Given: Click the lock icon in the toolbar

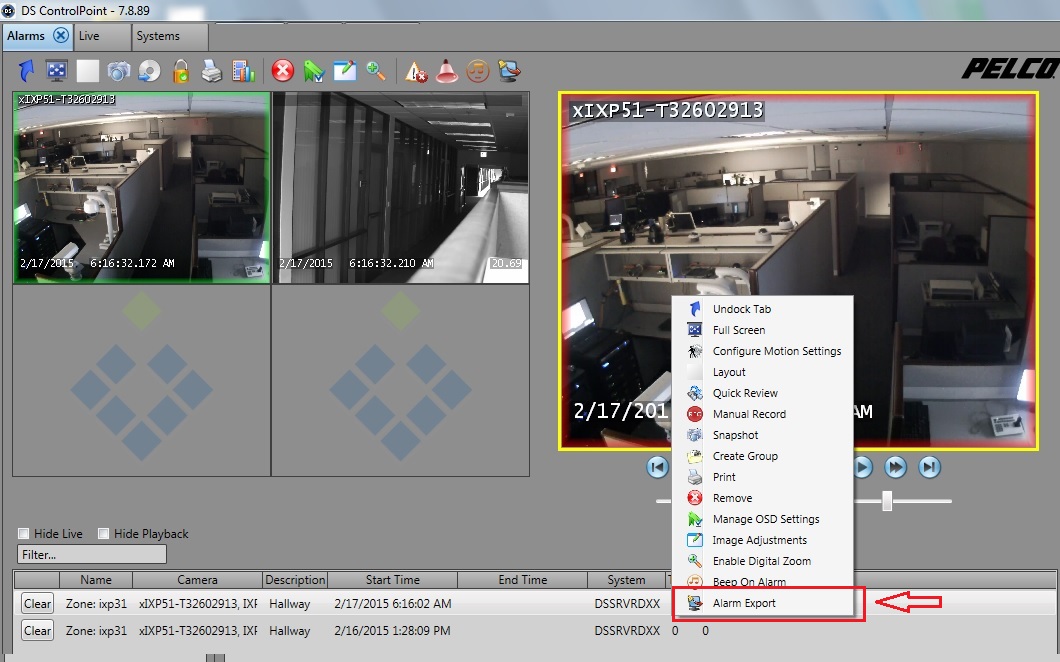Looking at the screenshot, I should (179, 70).
